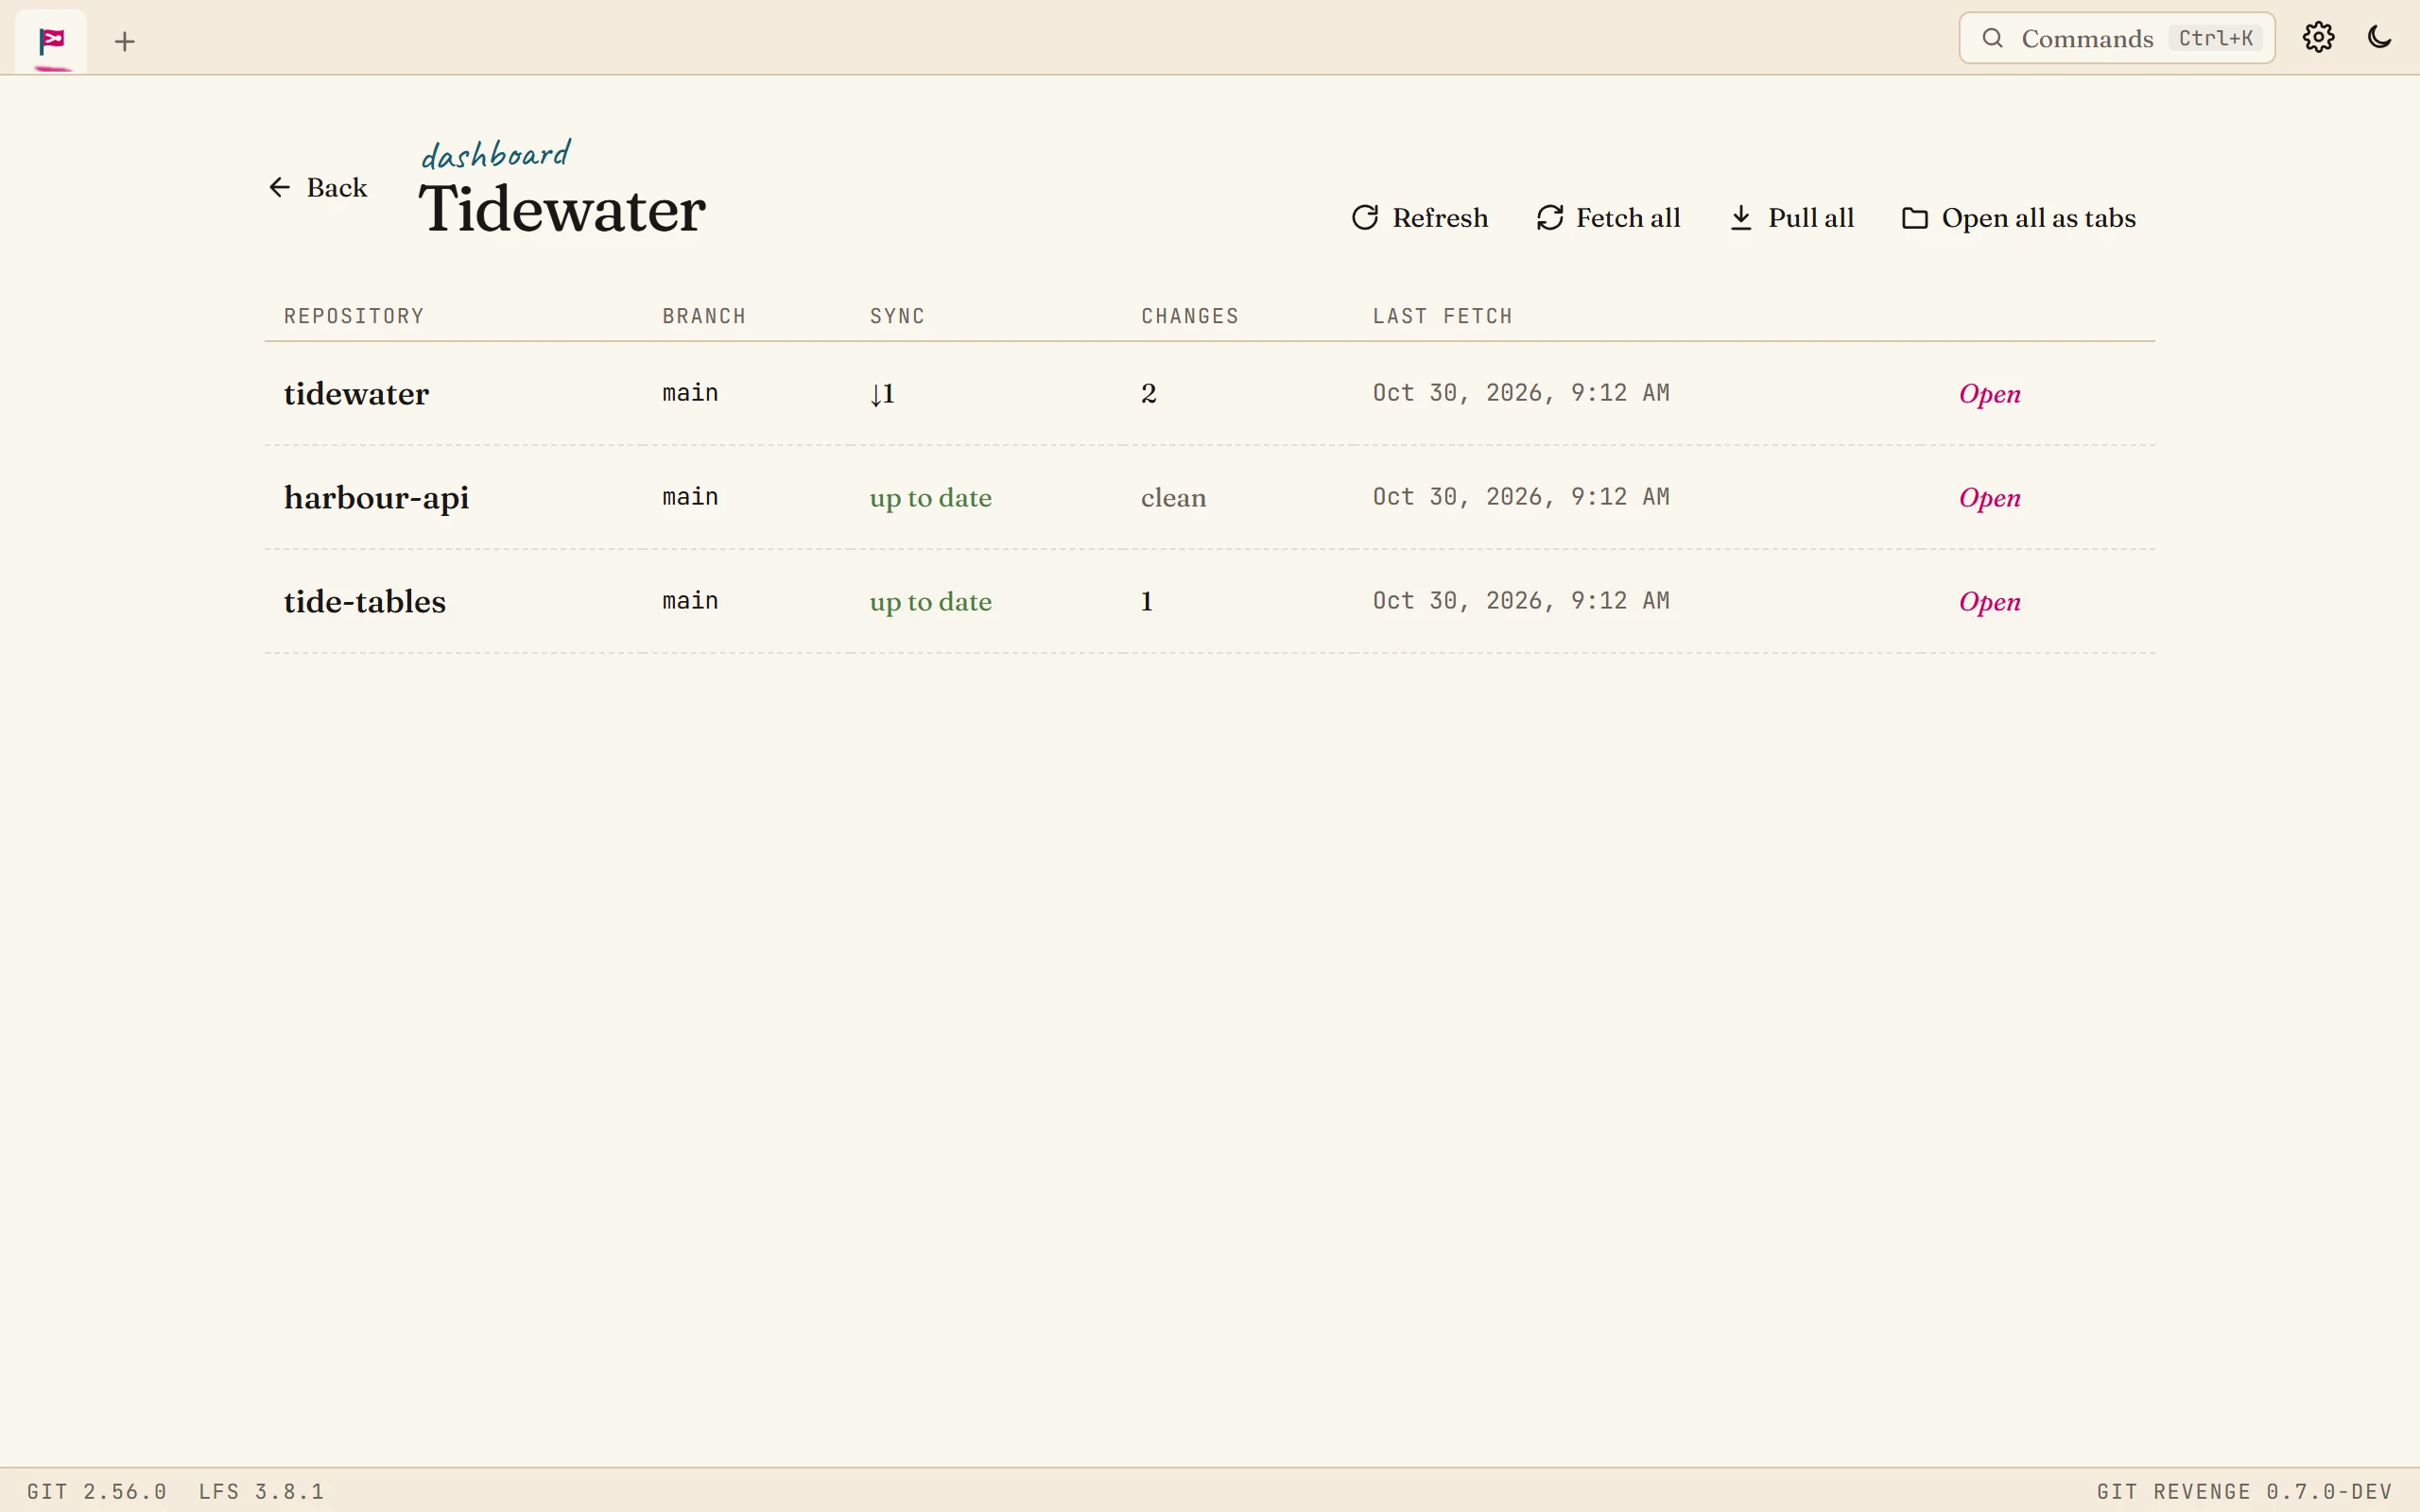Click the magnifier icon in Commands box
This screenshot has height=1512, width=2420.
click(1992, 38)
